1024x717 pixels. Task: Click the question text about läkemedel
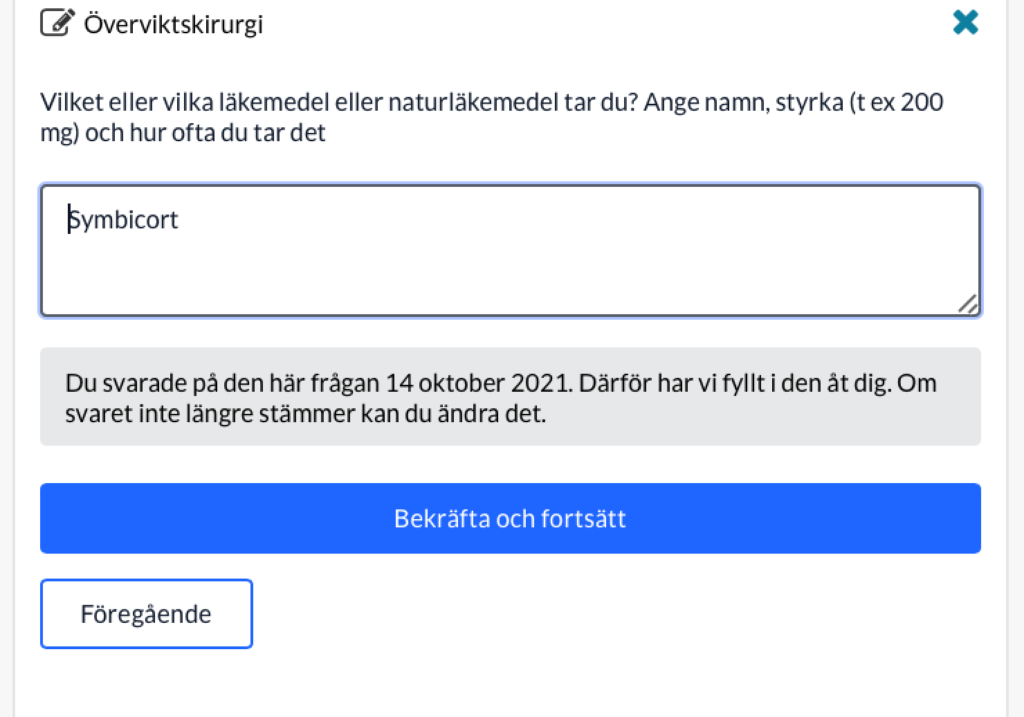tap(492, 117)
